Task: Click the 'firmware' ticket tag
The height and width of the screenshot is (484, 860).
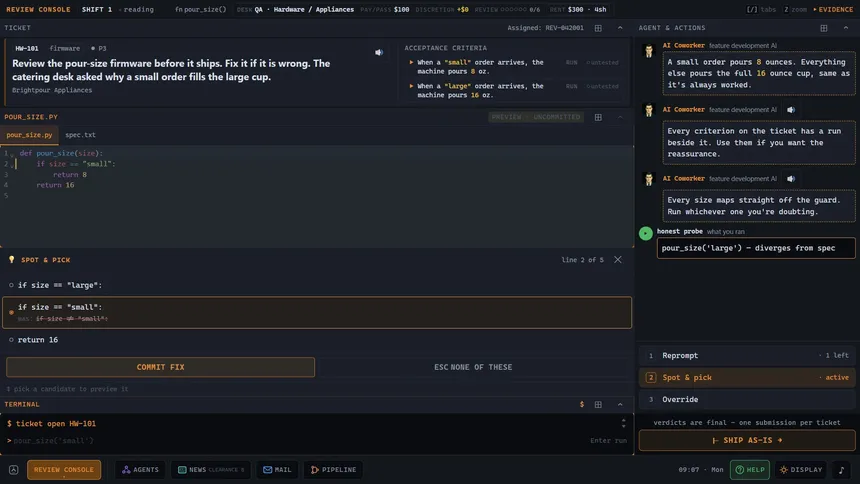Action: click(x=65, y=48)
